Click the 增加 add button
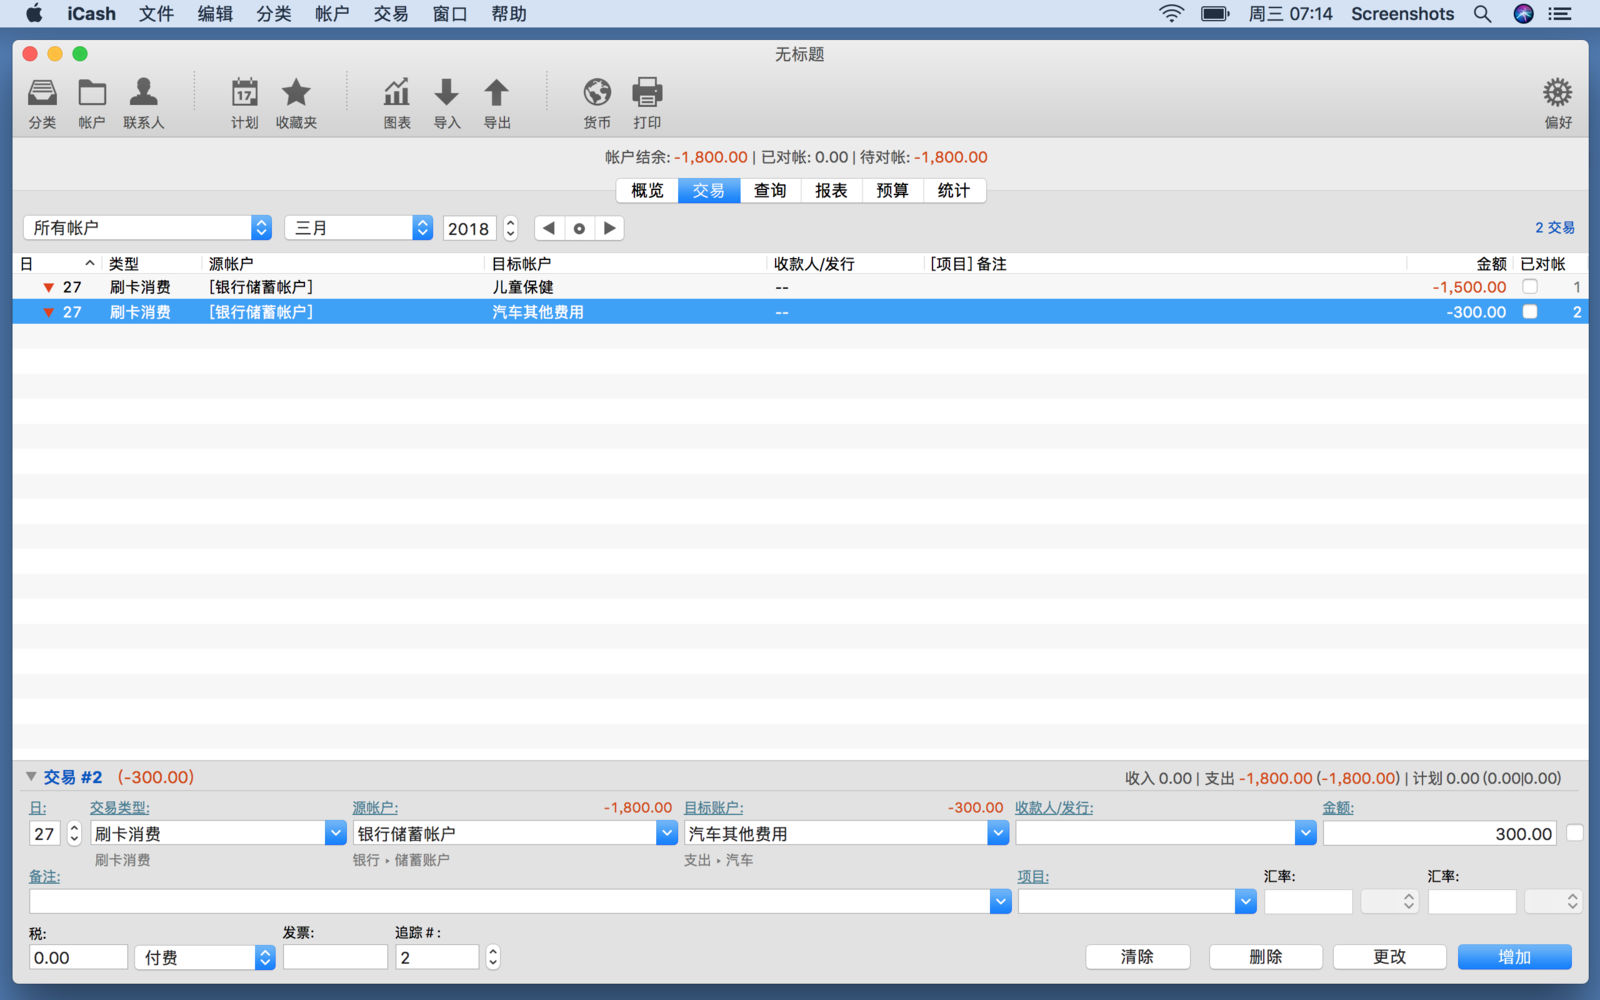 [x=1514, y=957]
